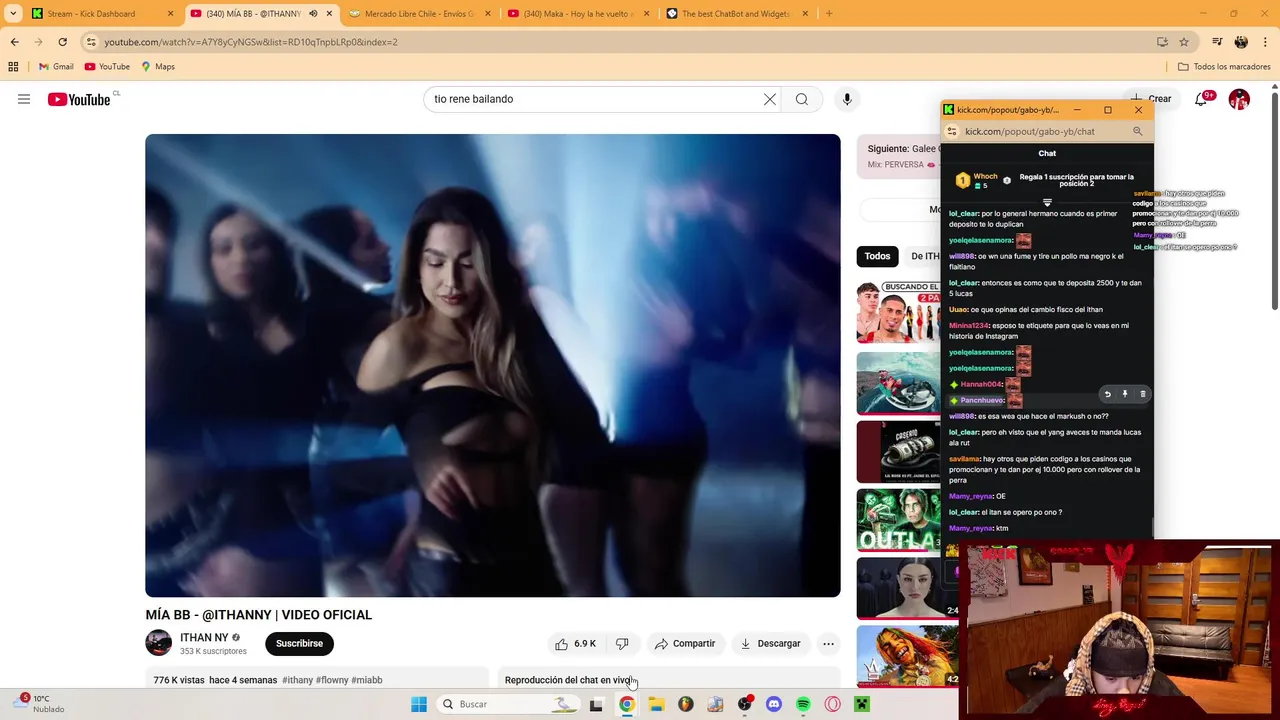This screenshot has height=720, width=1280.
Task: Delete Pancnhuevo's chat message with trash icon
Action: (1143, 394)
